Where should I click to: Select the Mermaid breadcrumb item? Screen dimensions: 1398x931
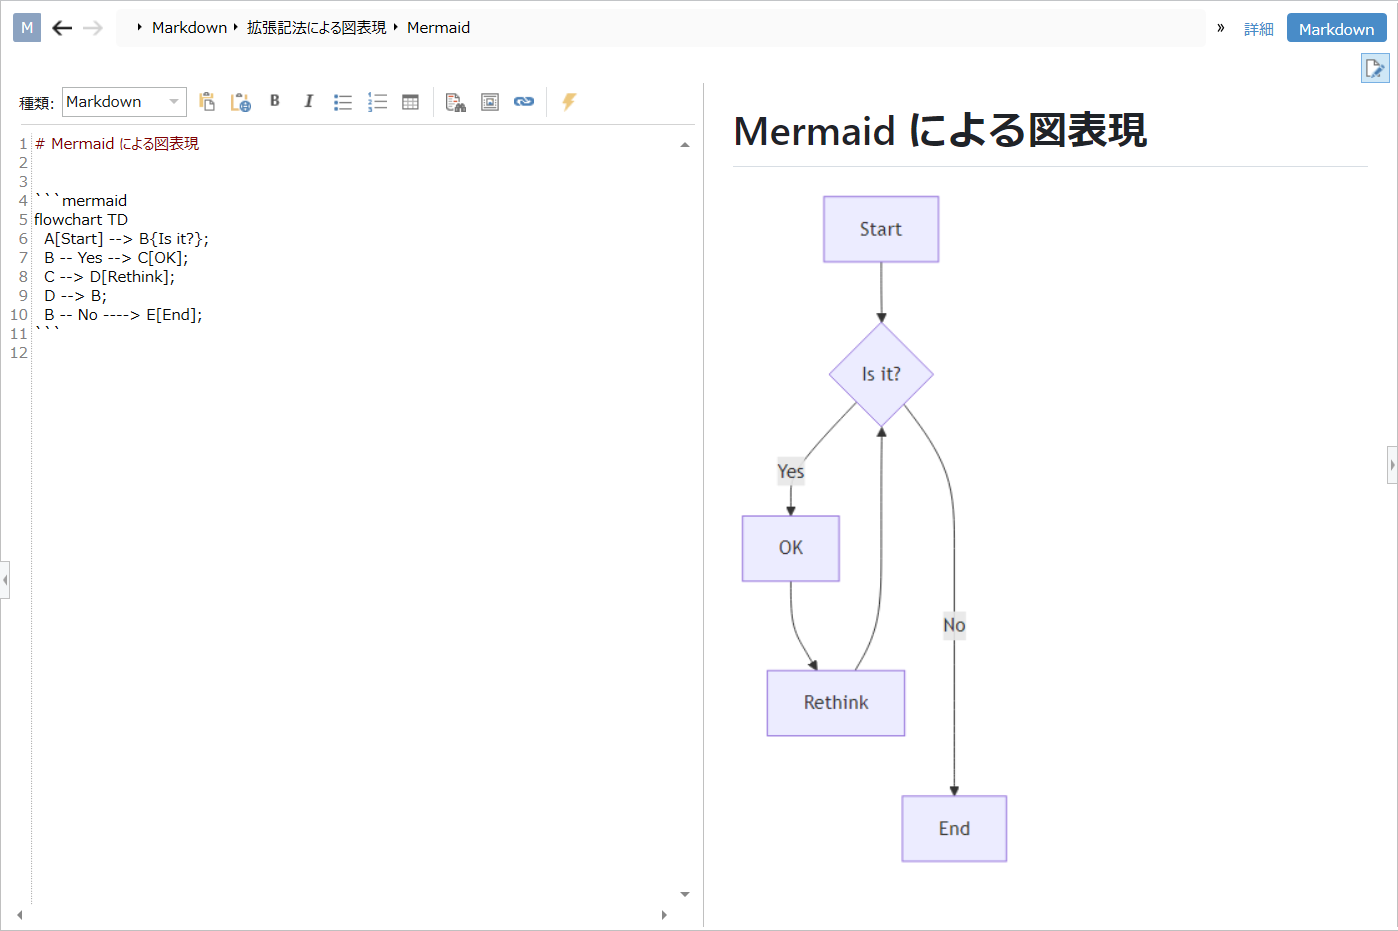point(438,28)
